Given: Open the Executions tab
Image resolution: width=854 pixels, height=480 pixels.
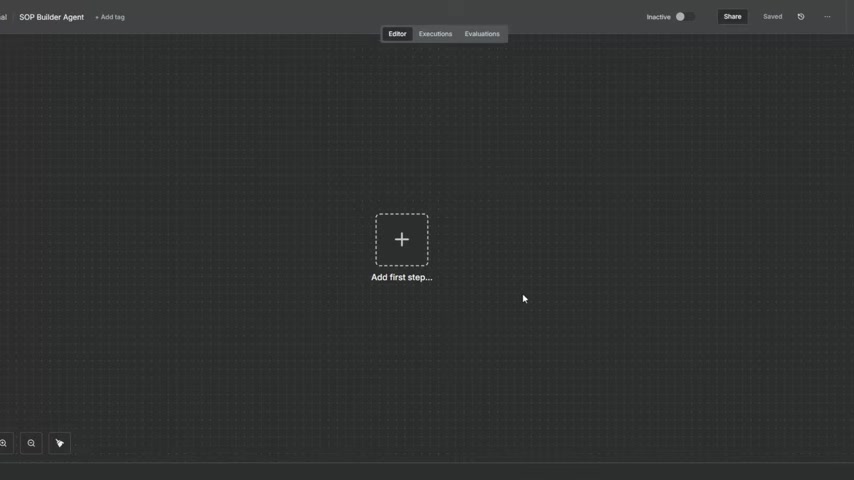Looking at the screenshot, I should (x=435, y=34).
